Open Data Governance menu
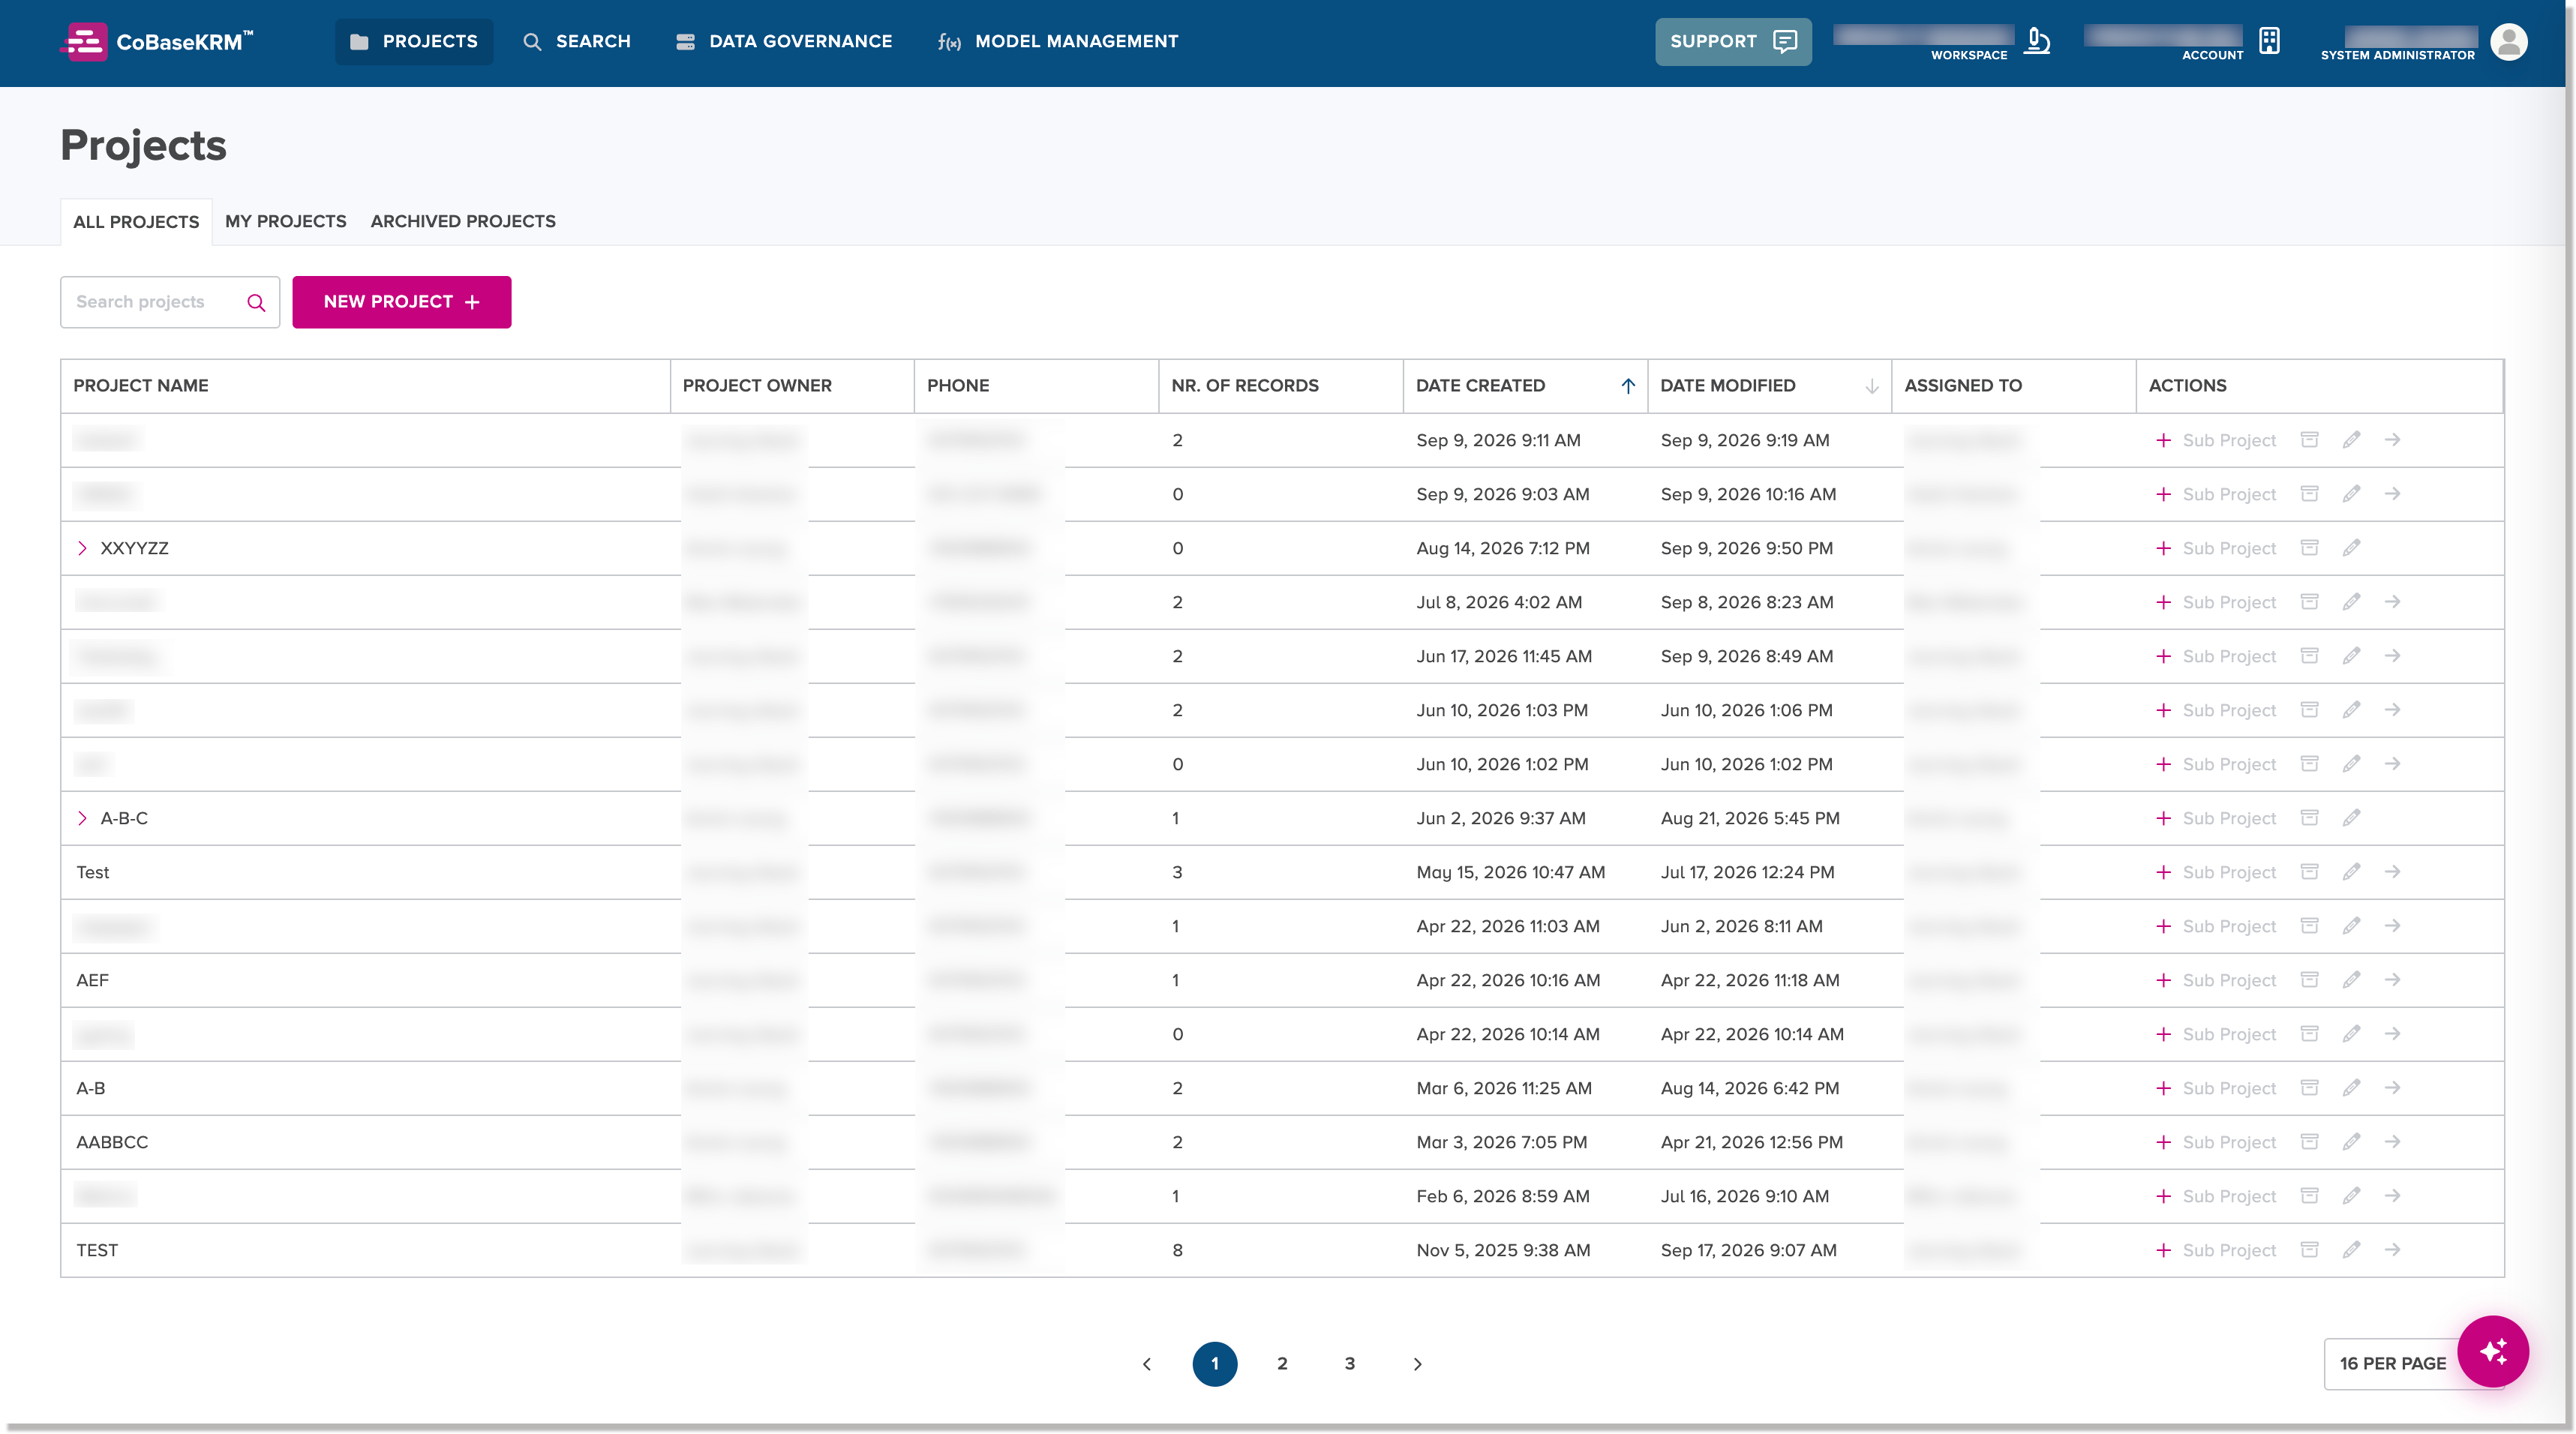Viewport: 2576px width, 1434px height. tap(784, 42)
